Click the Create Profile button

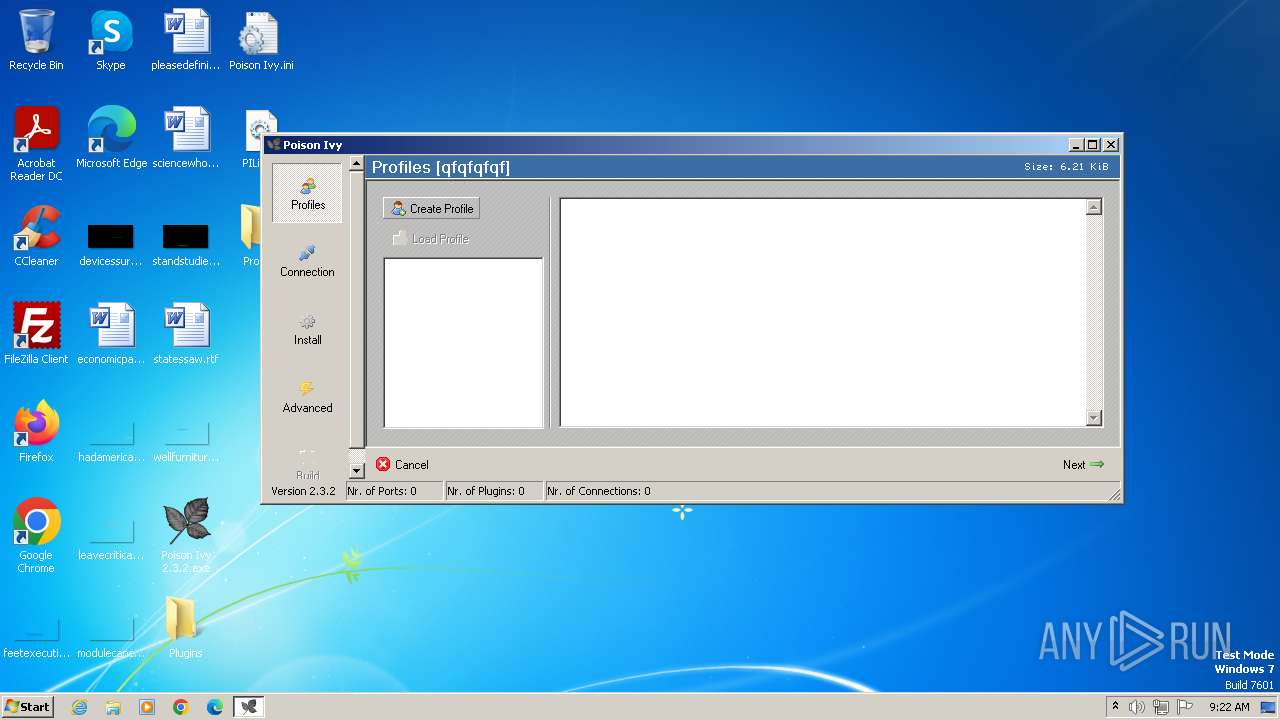point(431,208)
